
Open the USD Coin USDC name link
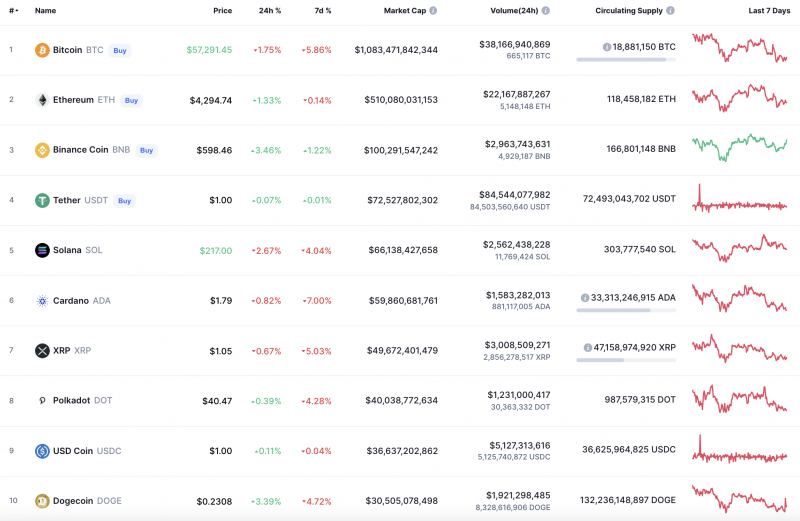click(x=87, y=451)
